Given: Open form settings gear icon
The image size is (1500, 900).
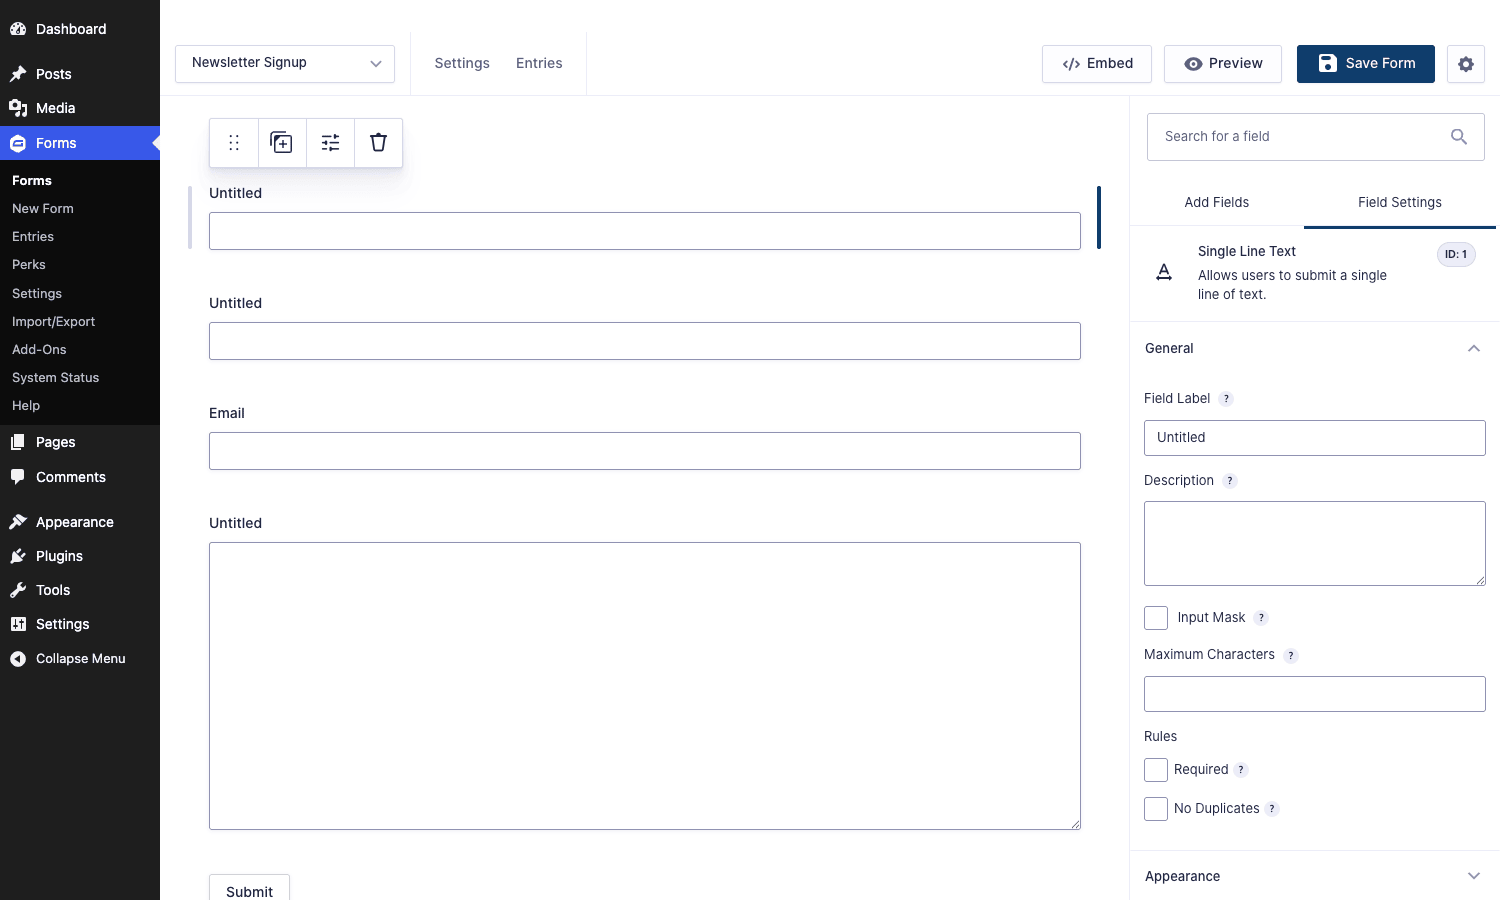Looking at the screenshot, I should [x=1466, y=64].
